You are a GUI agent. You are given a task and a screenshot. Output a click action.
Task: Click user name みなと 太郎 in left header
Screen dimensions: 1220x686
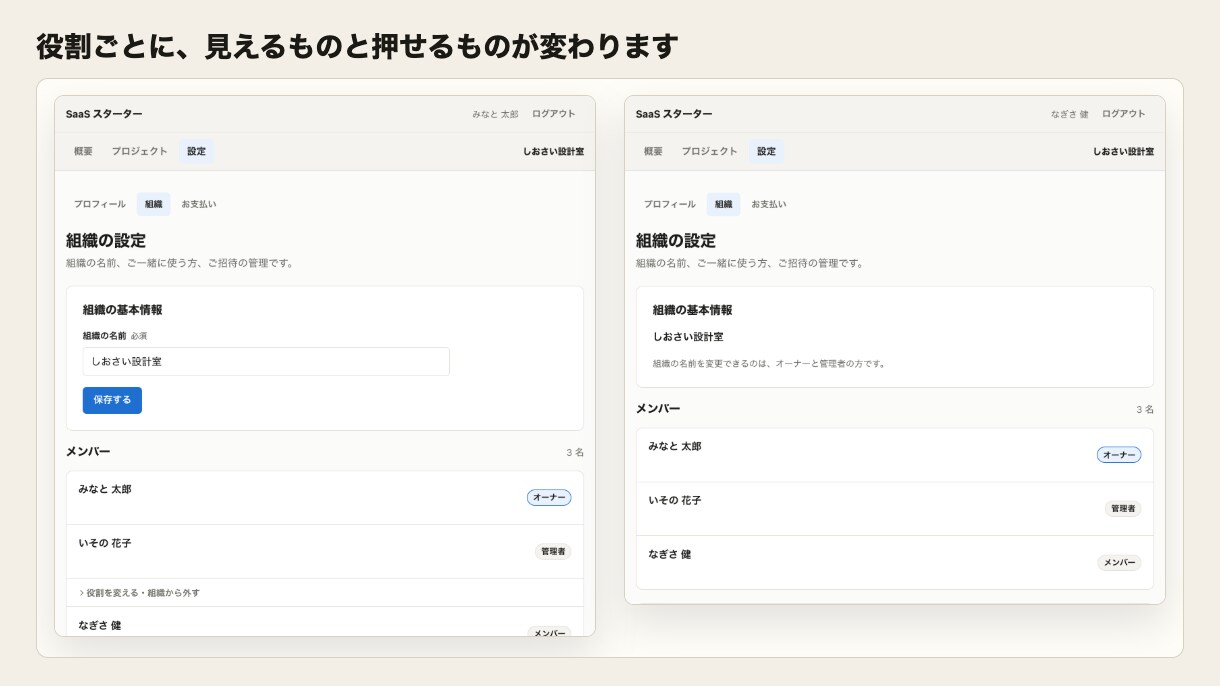click(495, 114)
